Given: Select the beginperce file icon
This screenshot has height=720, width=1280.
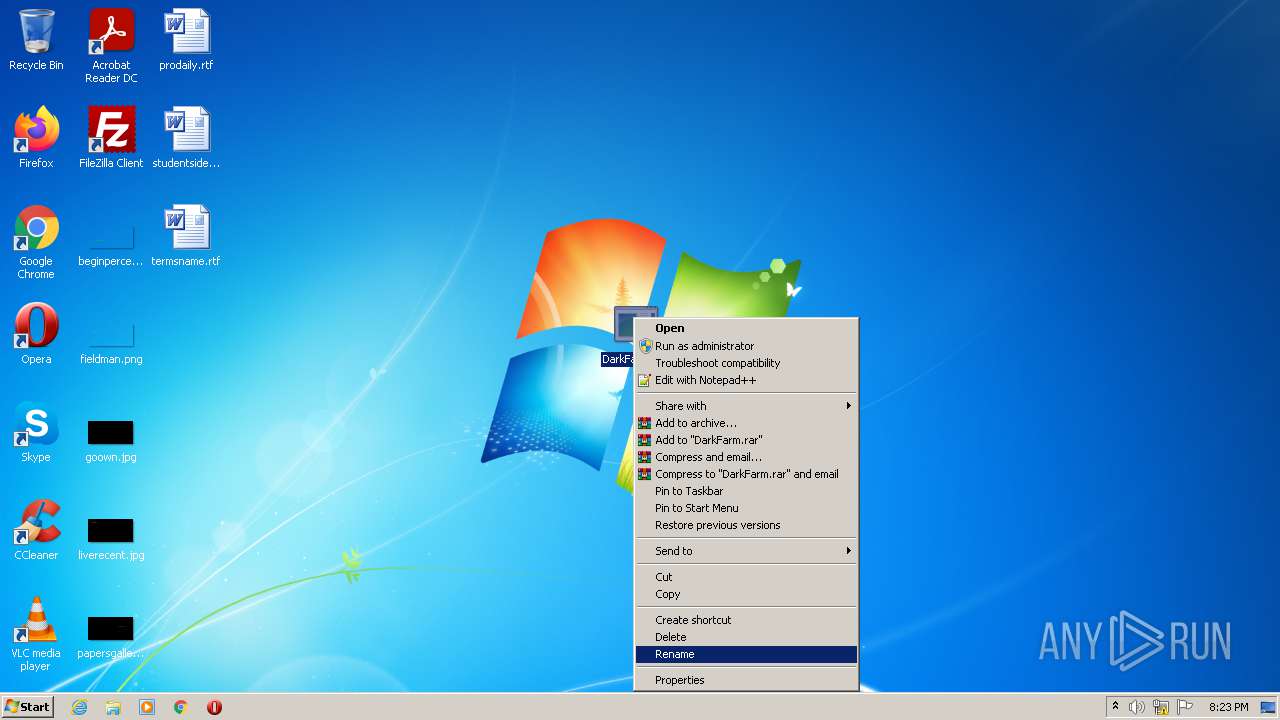Looking at the screenshot, I should click(111, 247).
